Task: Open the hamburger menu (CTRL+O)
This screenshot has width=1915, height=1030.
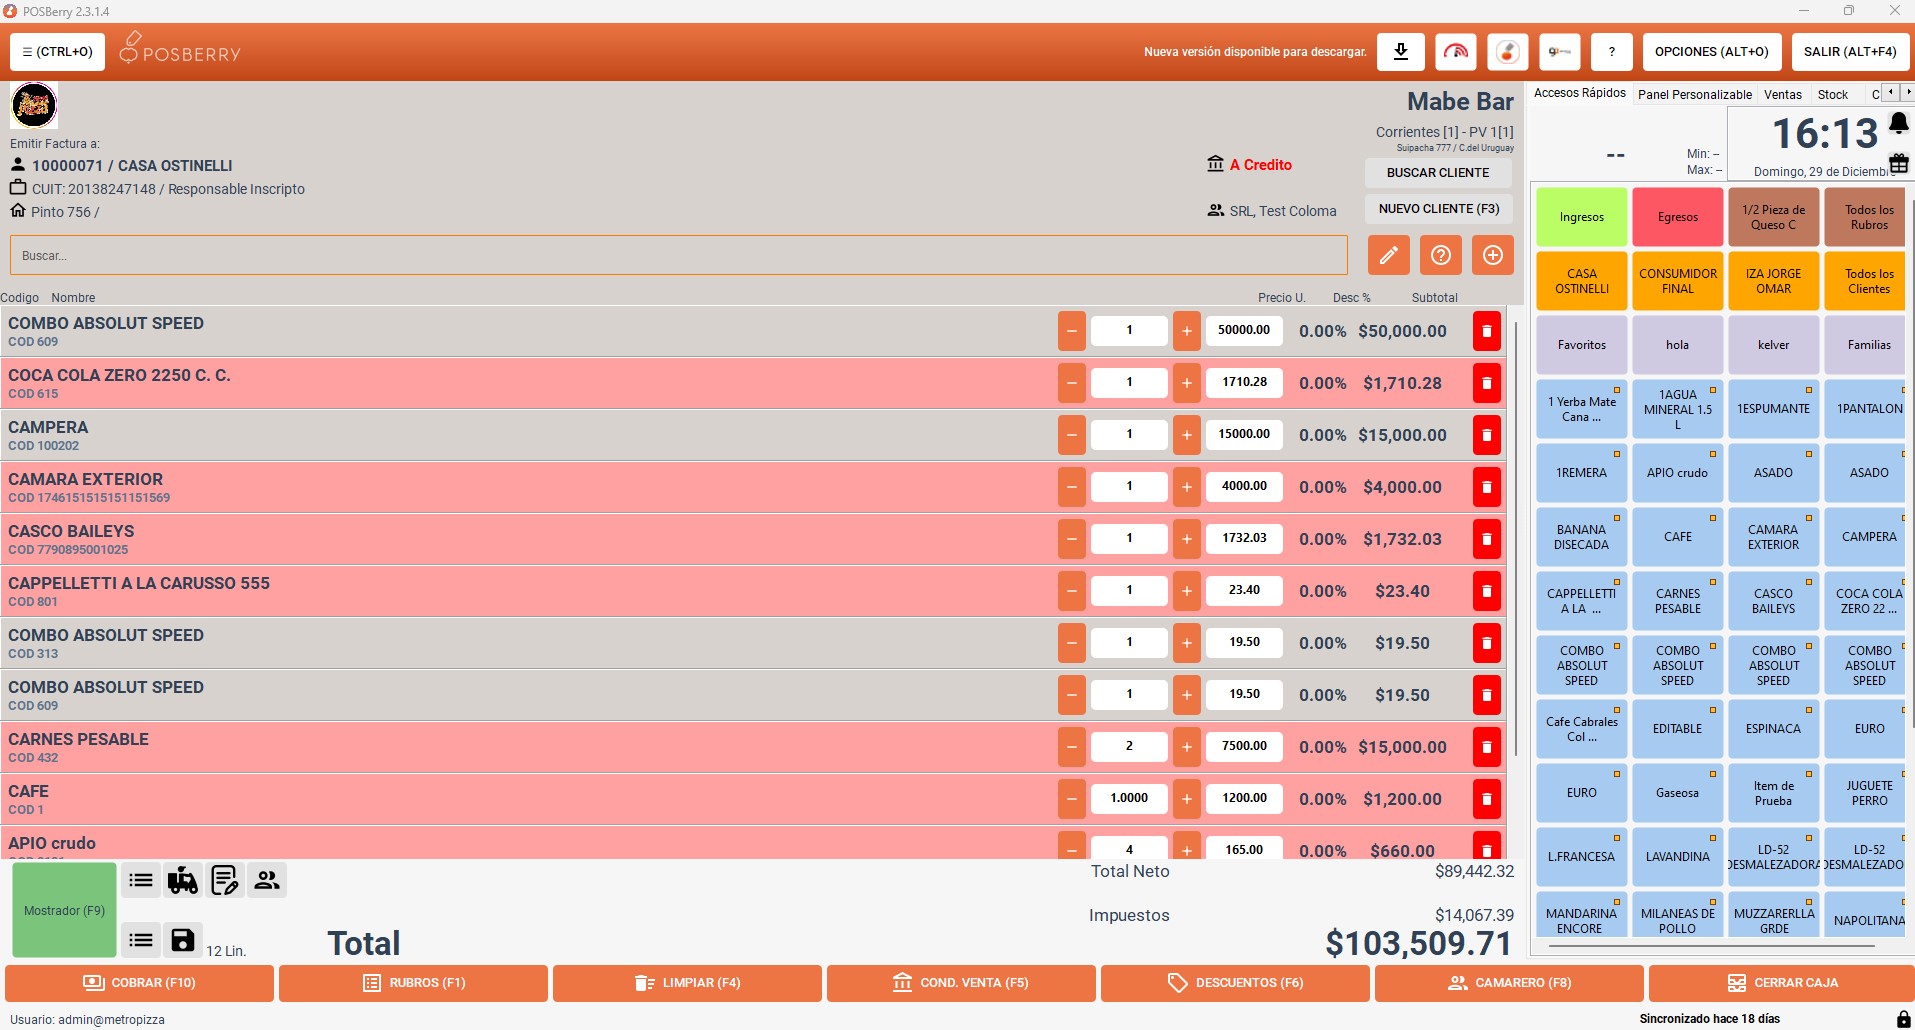Action: (x=57, y=52)
